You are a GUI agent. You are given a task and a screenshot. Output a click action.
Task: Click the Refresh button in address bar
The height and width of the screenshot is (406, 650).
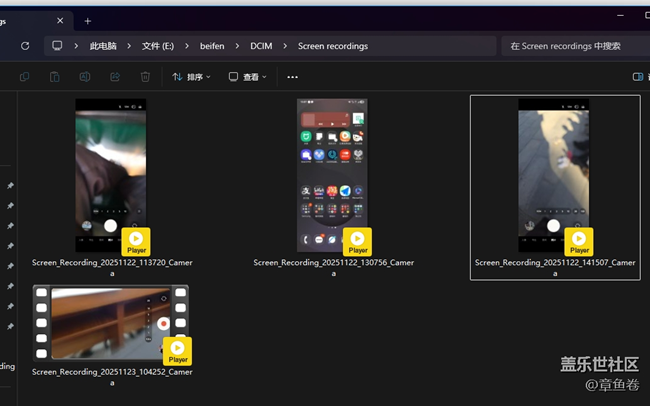(25, 46)
